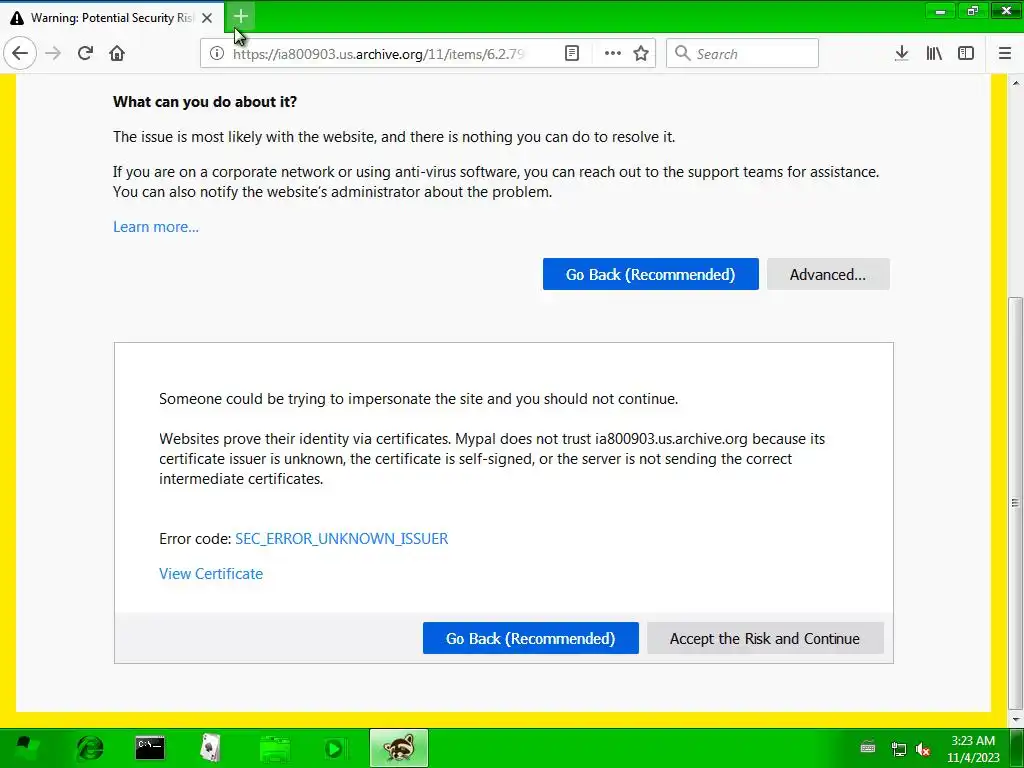1024x768 pixels.
Task: Open the Downloads arrow icon
Action: point(902,54)
